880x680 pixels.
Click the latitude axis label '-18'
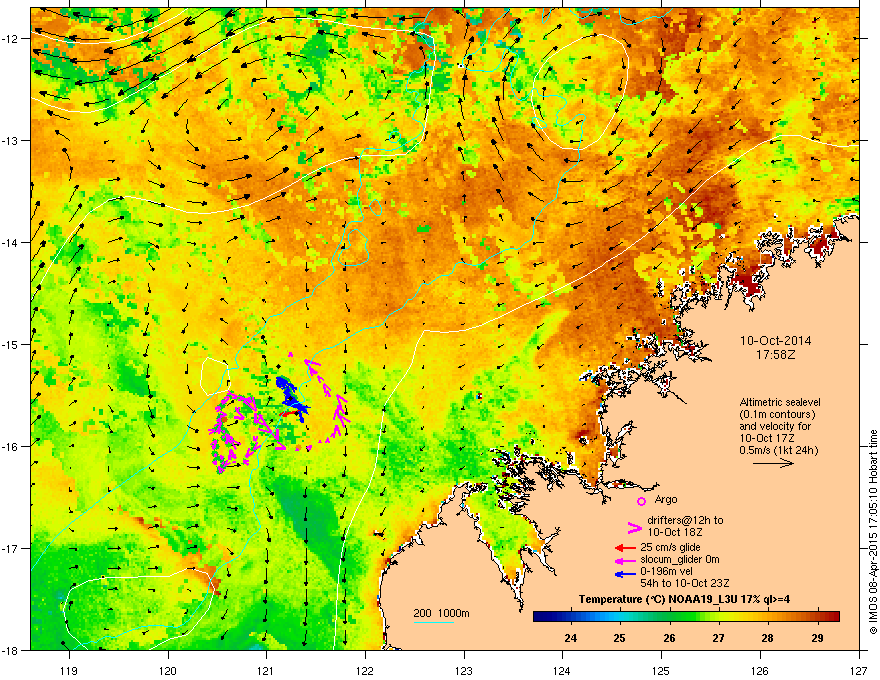tap(11, 650)
